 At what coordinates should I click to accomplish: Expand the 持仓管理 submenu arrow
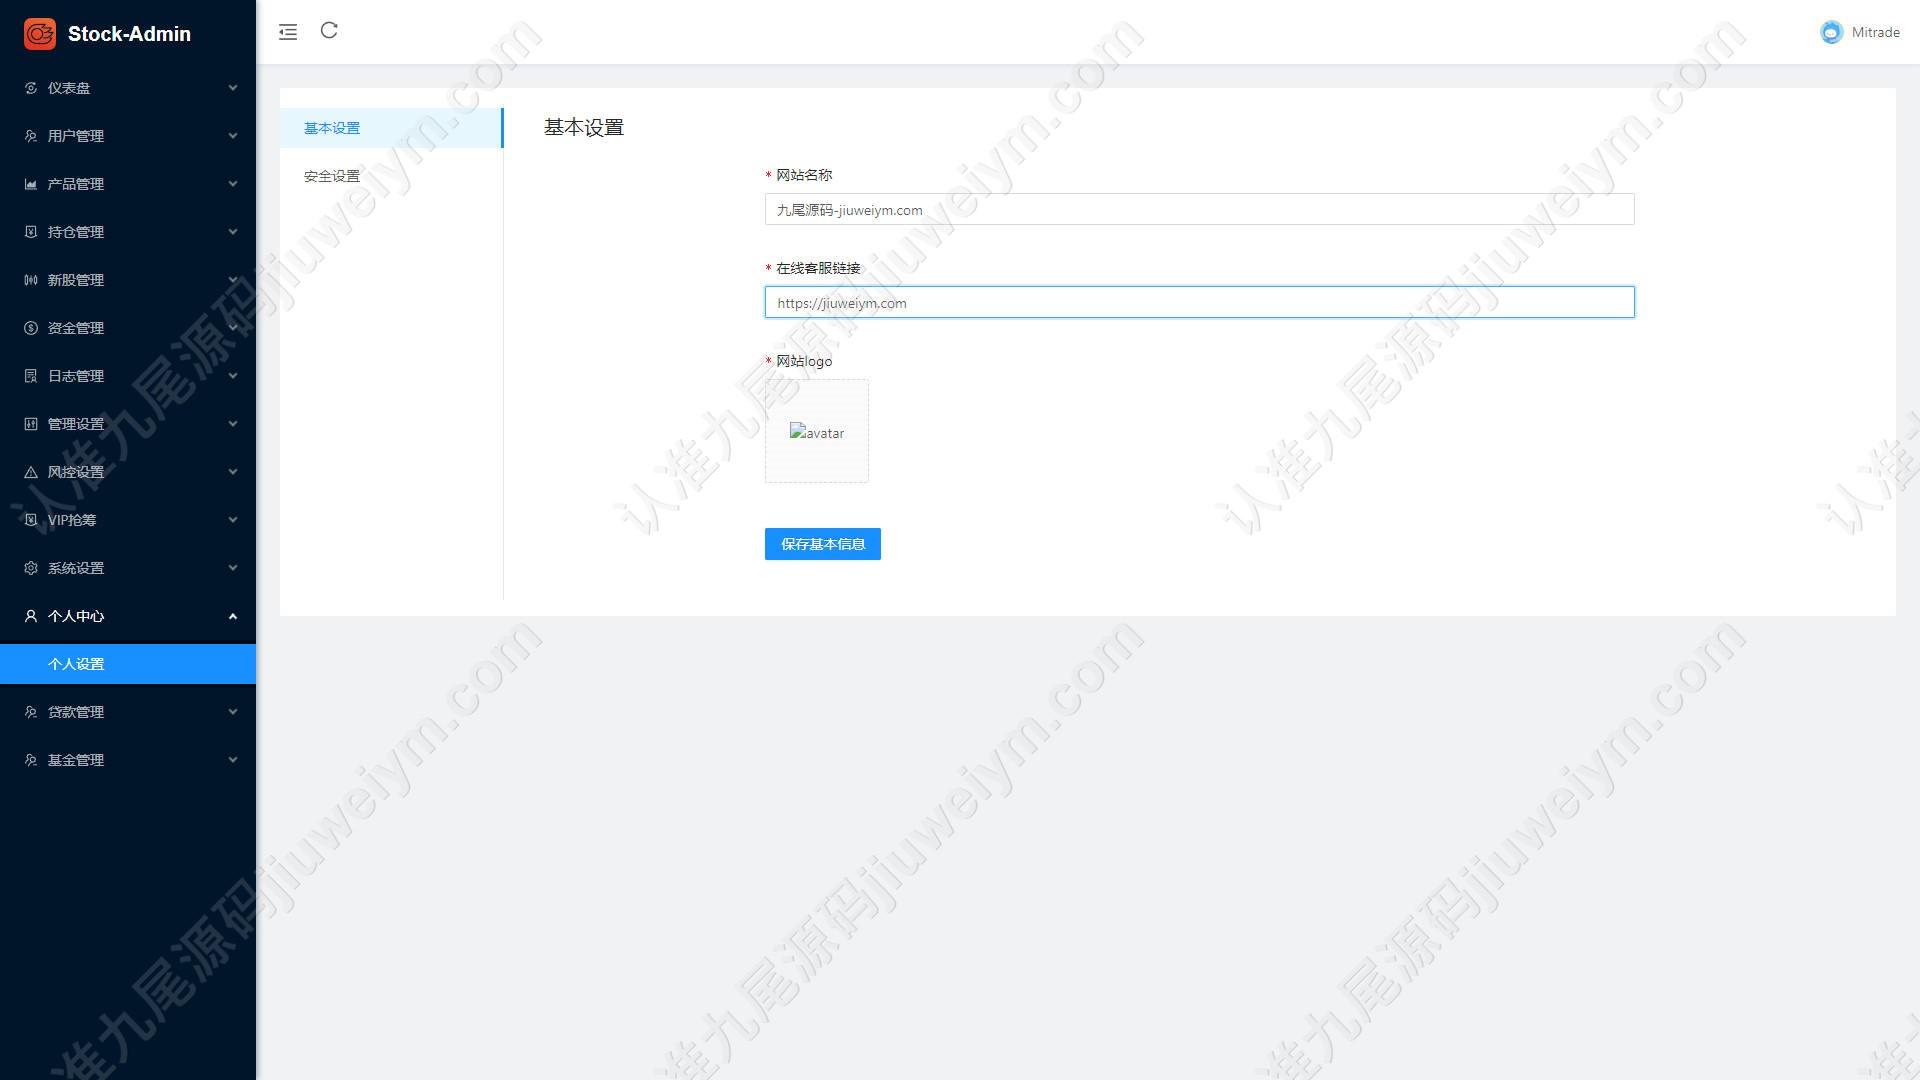[x=233, y=232]
